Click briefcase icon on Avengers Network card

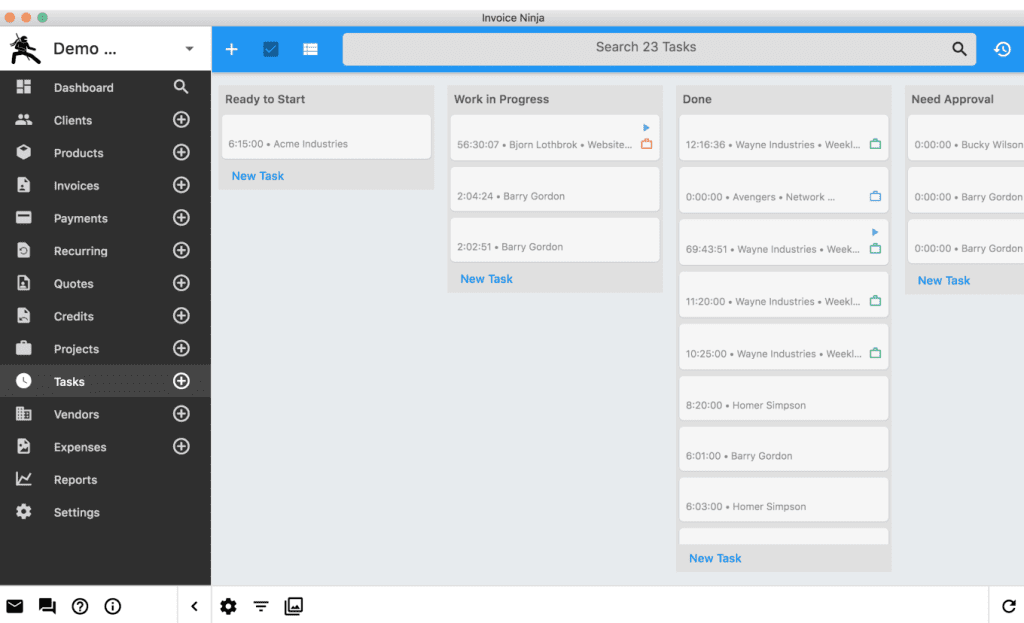point(875,196)
